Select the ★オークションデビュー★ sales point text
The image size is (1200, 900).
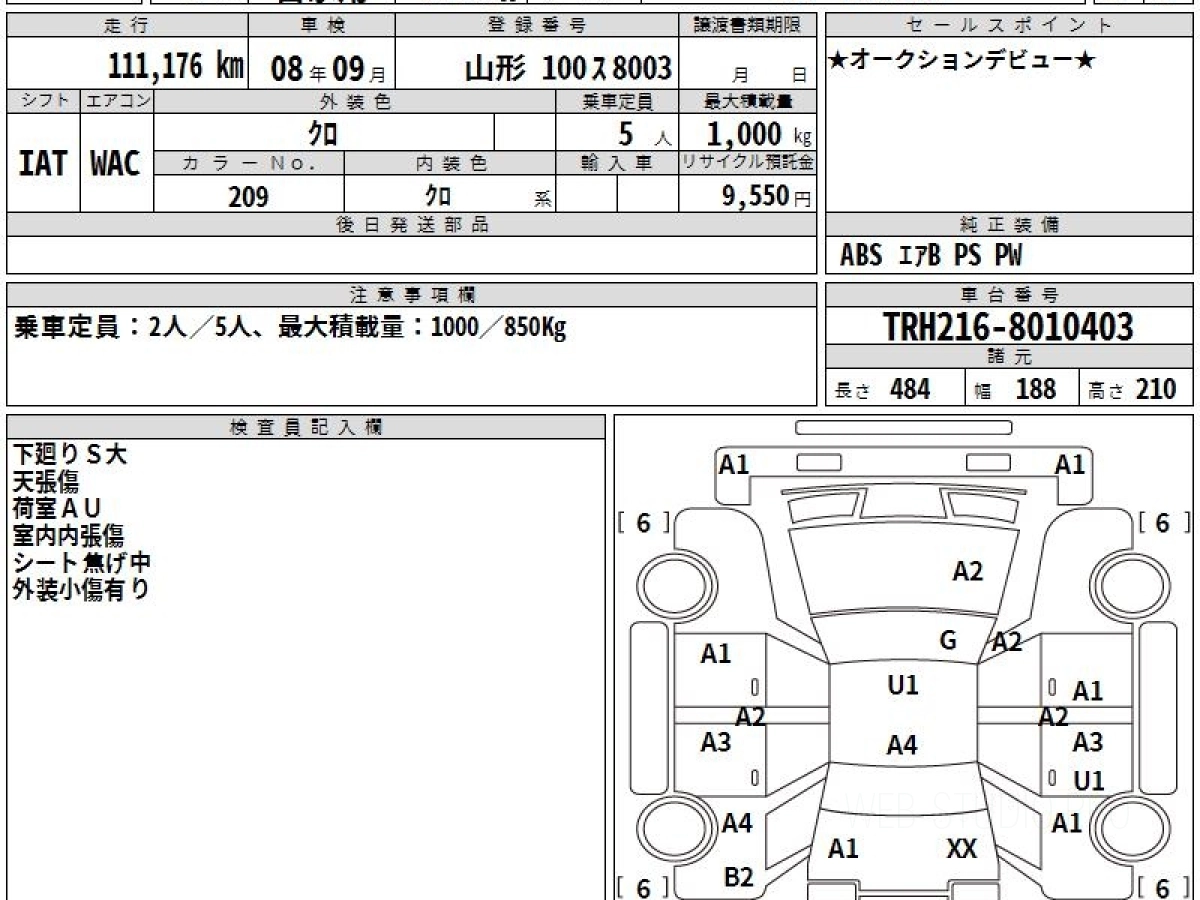click(963, 61)
